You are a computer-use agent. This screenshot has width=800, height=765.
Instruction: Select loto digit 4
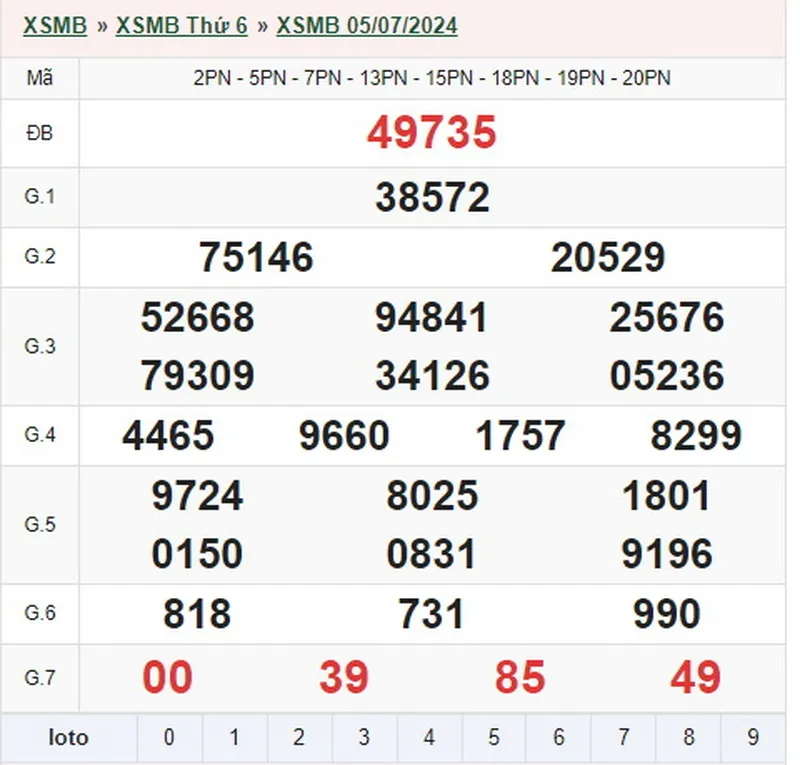[429, 738]
